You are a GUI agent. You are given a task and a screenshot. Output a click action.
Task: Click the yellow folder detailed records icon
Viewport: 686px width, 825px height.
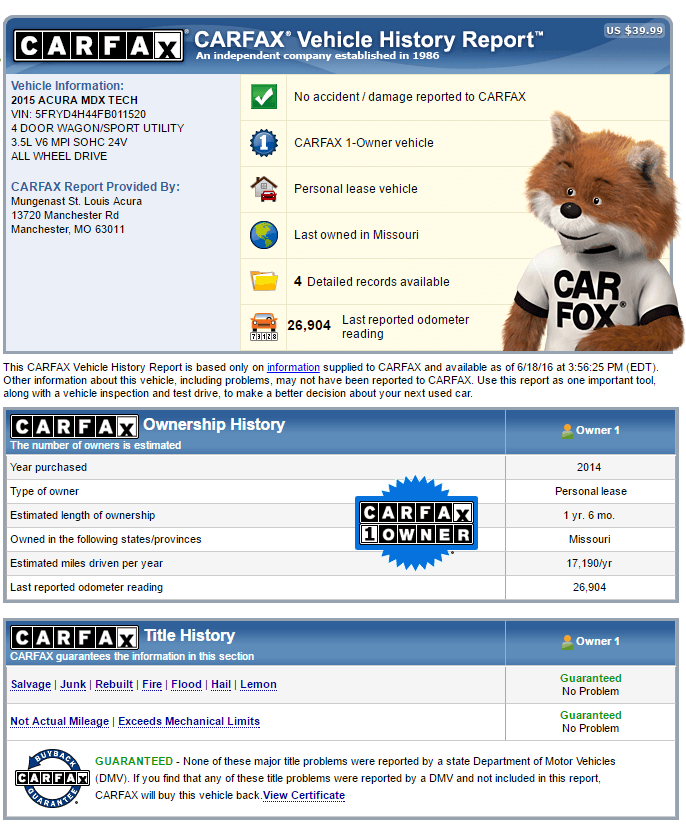264,280
